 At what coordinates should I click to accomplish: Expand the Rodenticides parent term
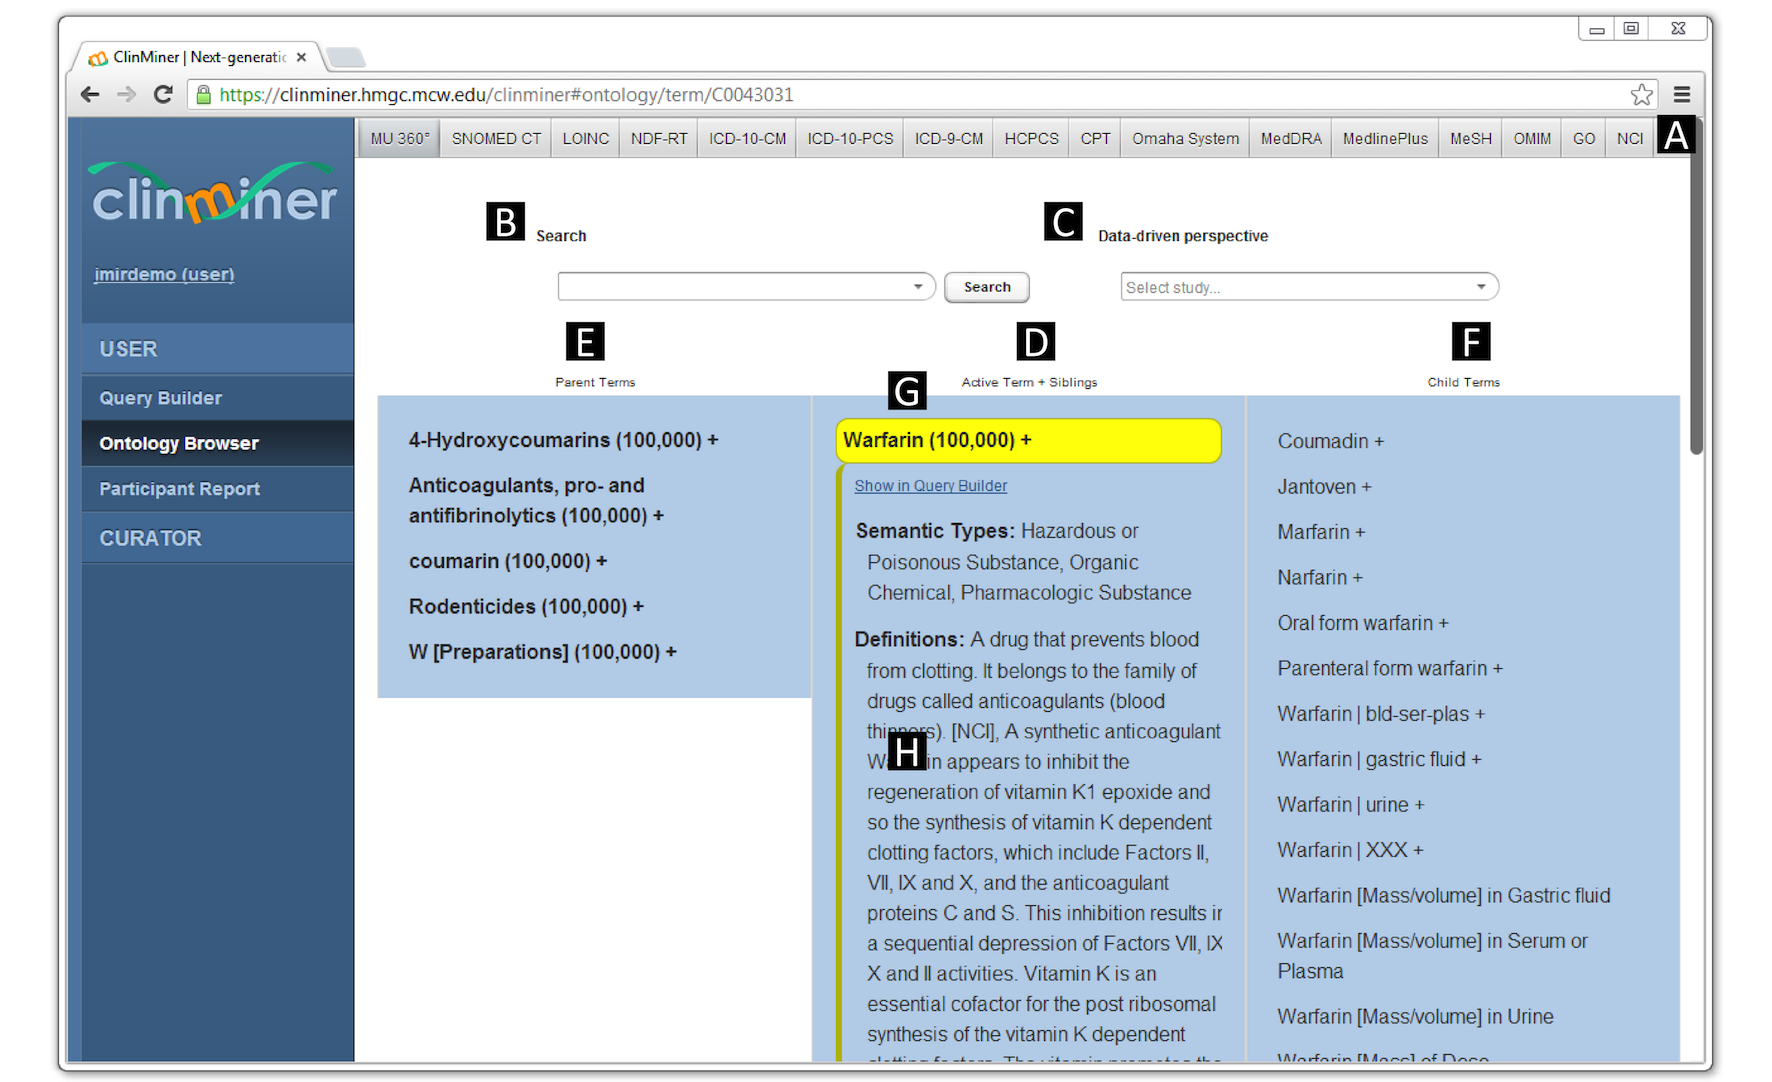point(638,607)
